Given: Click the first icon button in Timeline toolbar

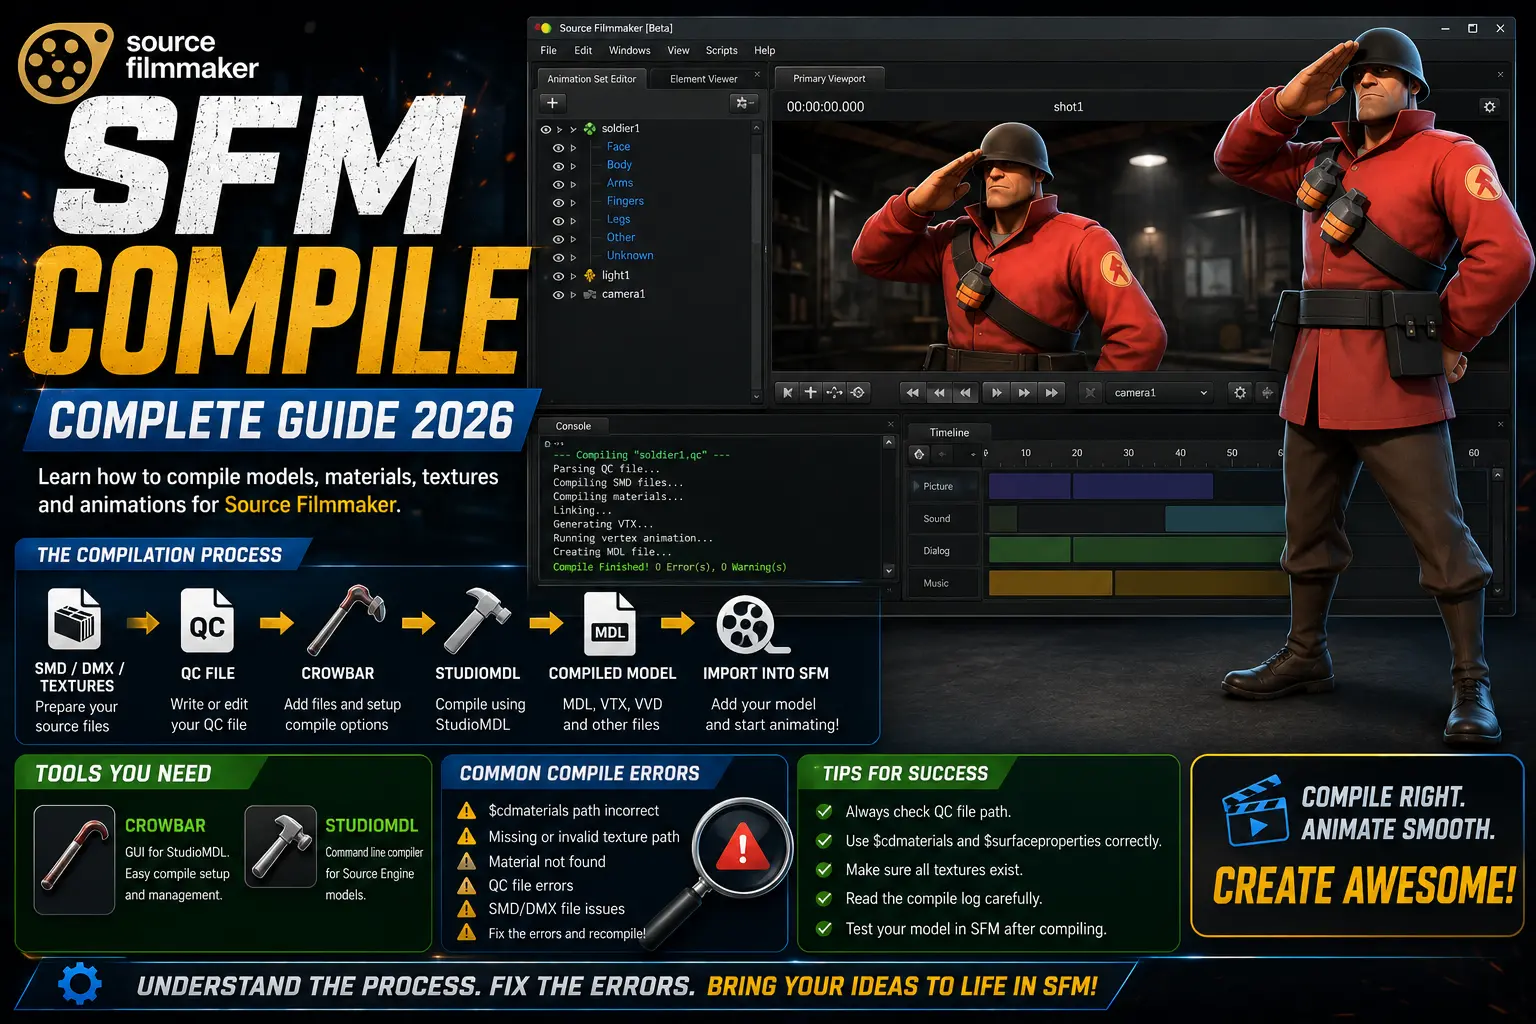Looking at the screenshot, I should click(919, 454).
